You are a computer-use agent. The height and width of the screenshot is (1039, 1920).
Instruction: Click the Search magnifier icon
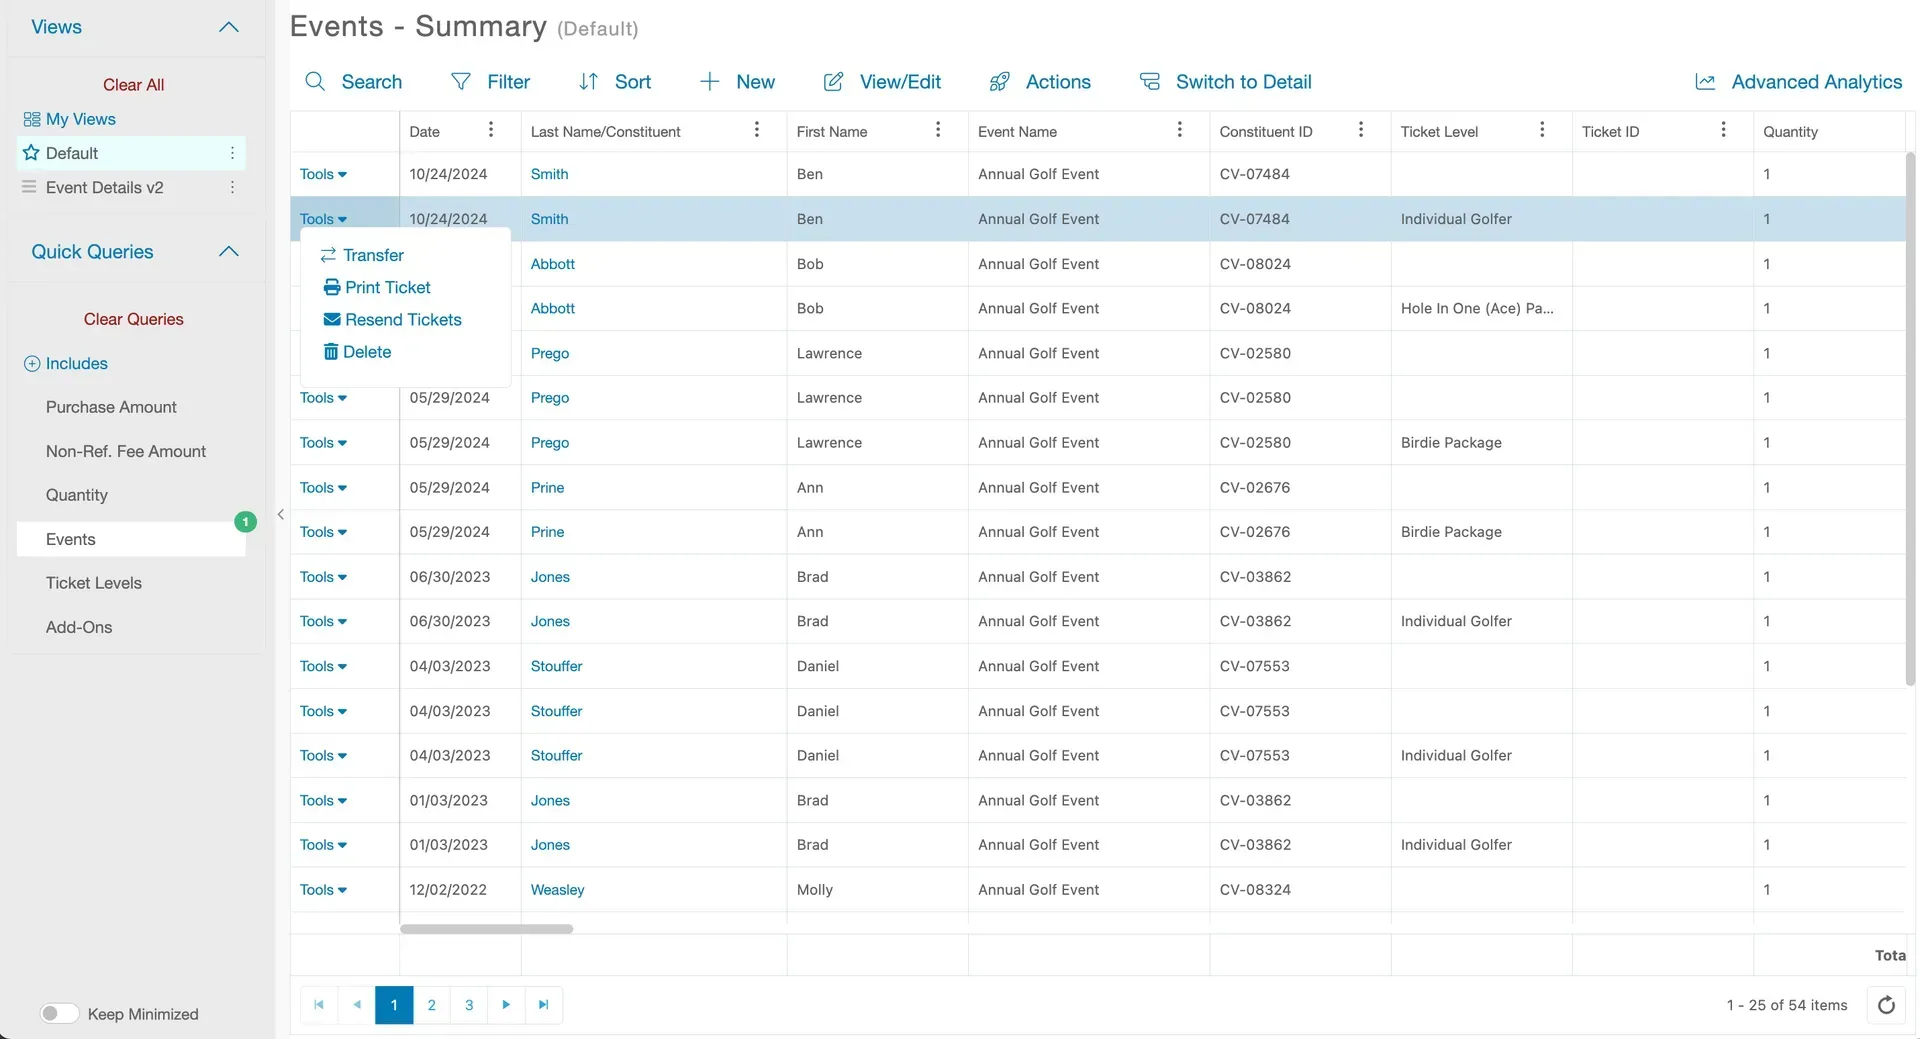[x=315, y=82]
